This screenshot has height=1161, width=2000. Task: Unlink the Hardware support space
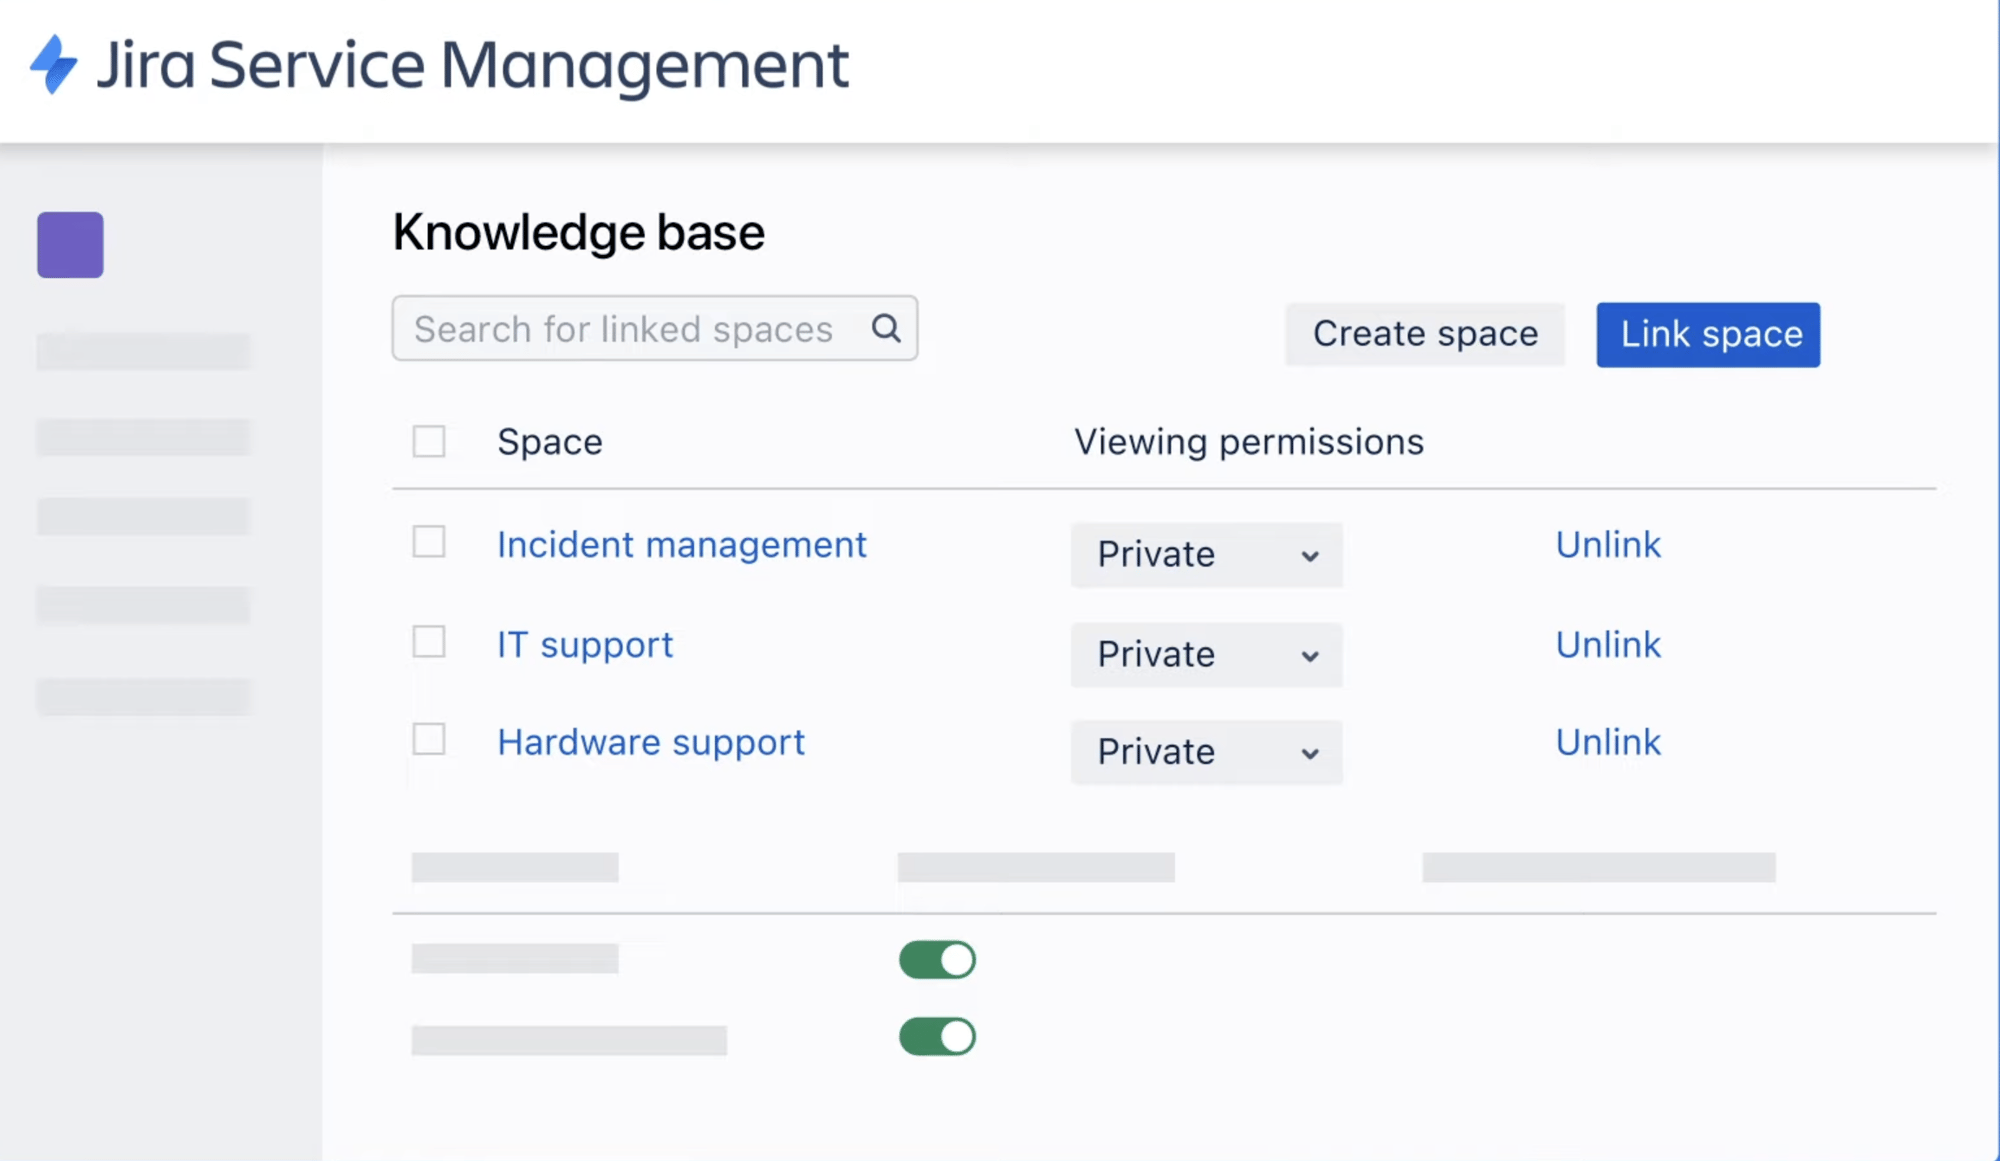click(x=1608, y=742)
